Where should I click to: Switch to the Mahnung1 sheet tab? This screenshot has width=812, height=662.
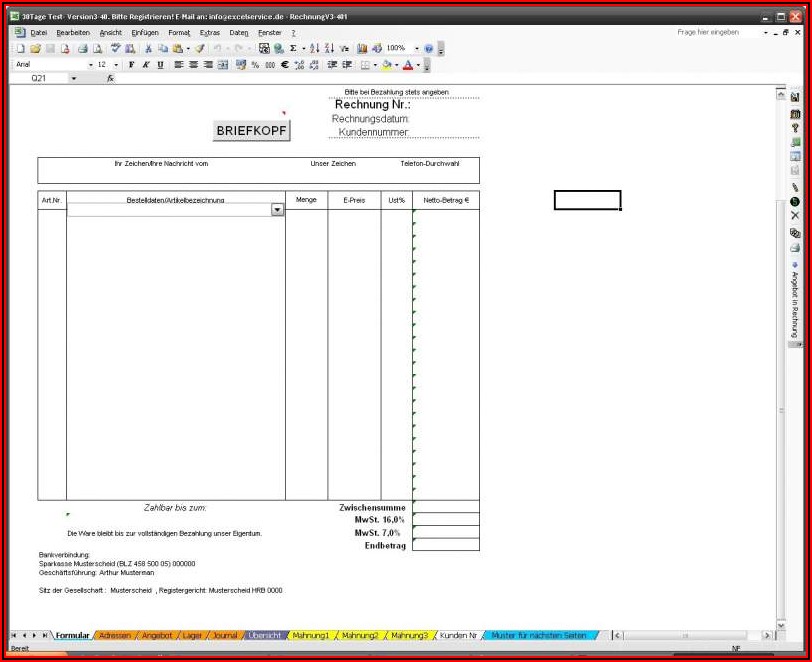click(310, 635)
